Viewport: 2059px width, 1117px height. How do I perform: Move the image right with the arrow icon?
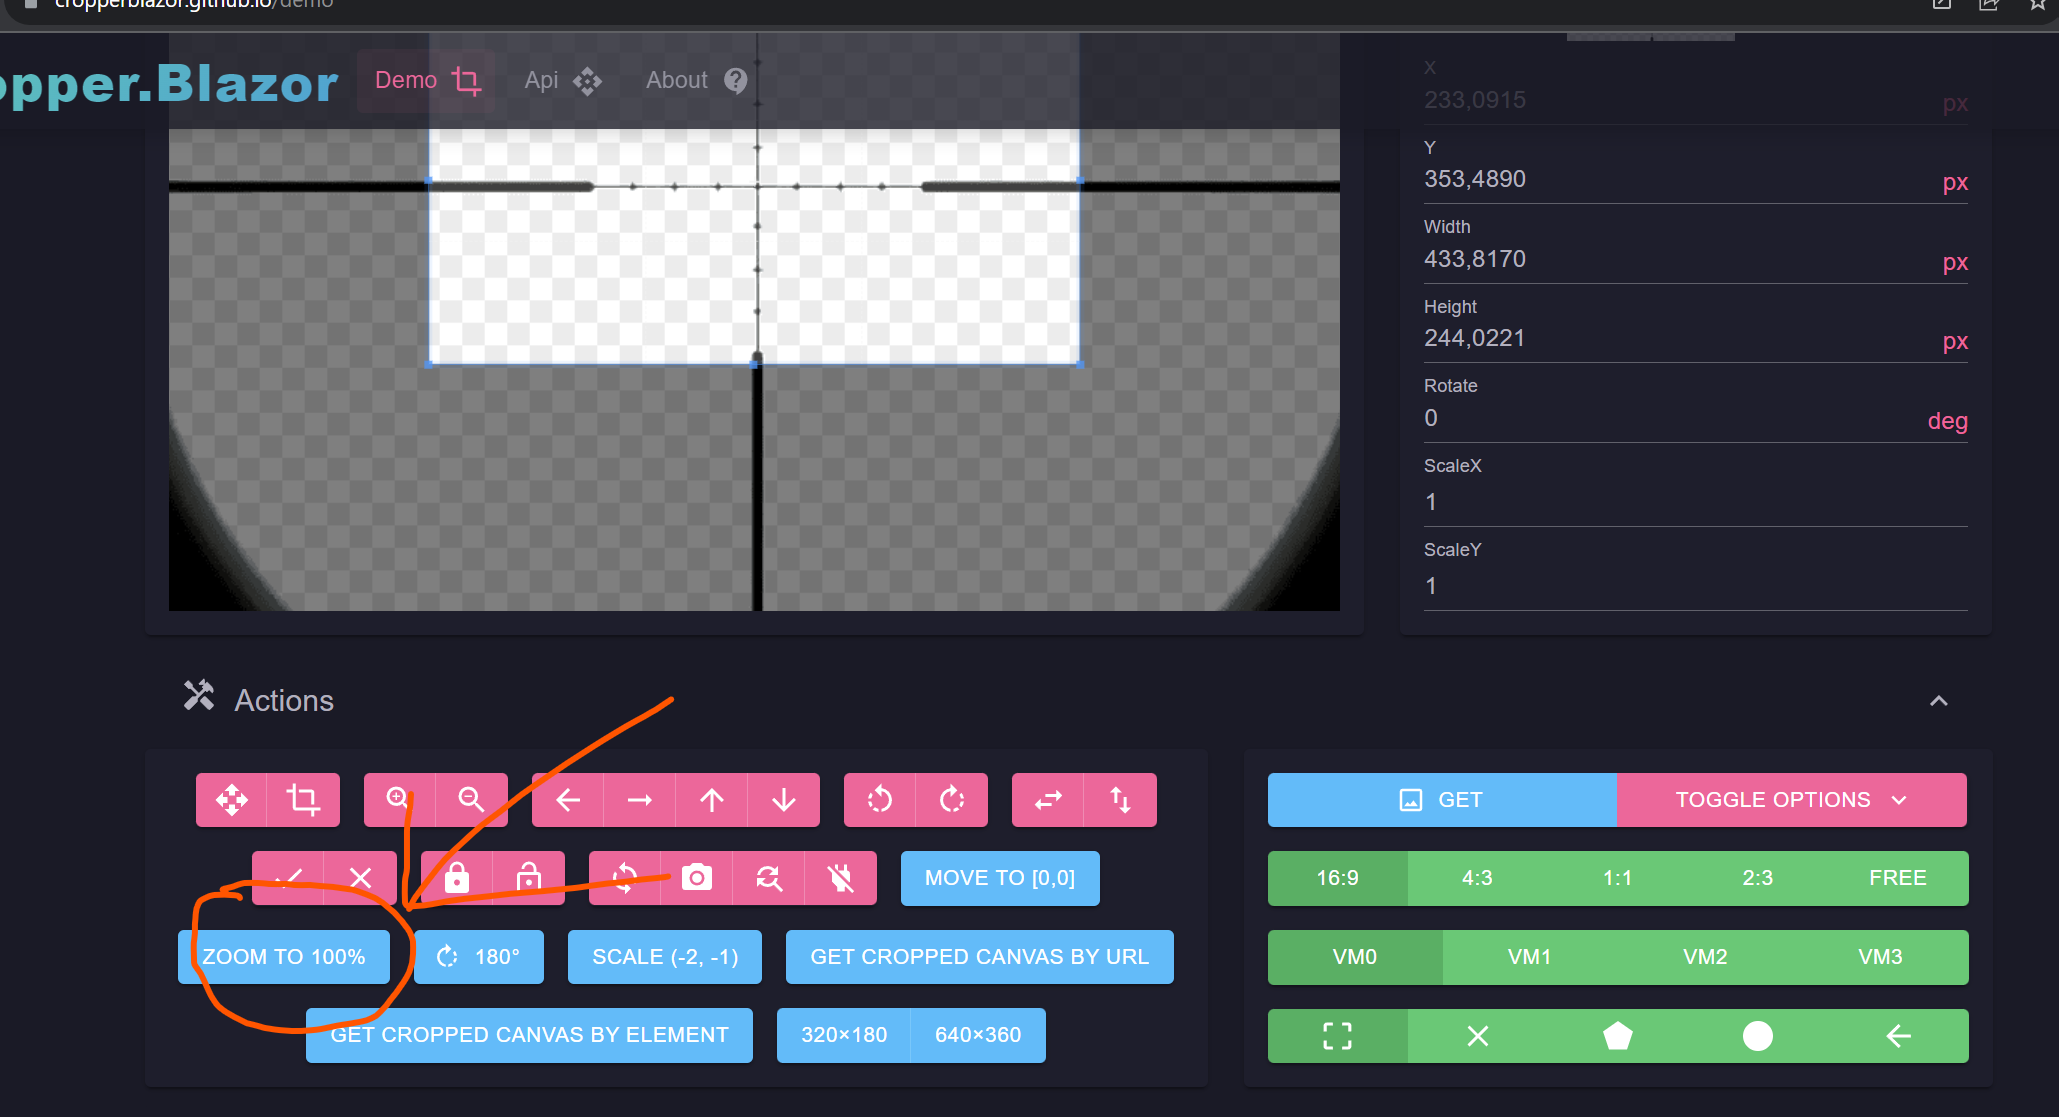tap(640, 800)
